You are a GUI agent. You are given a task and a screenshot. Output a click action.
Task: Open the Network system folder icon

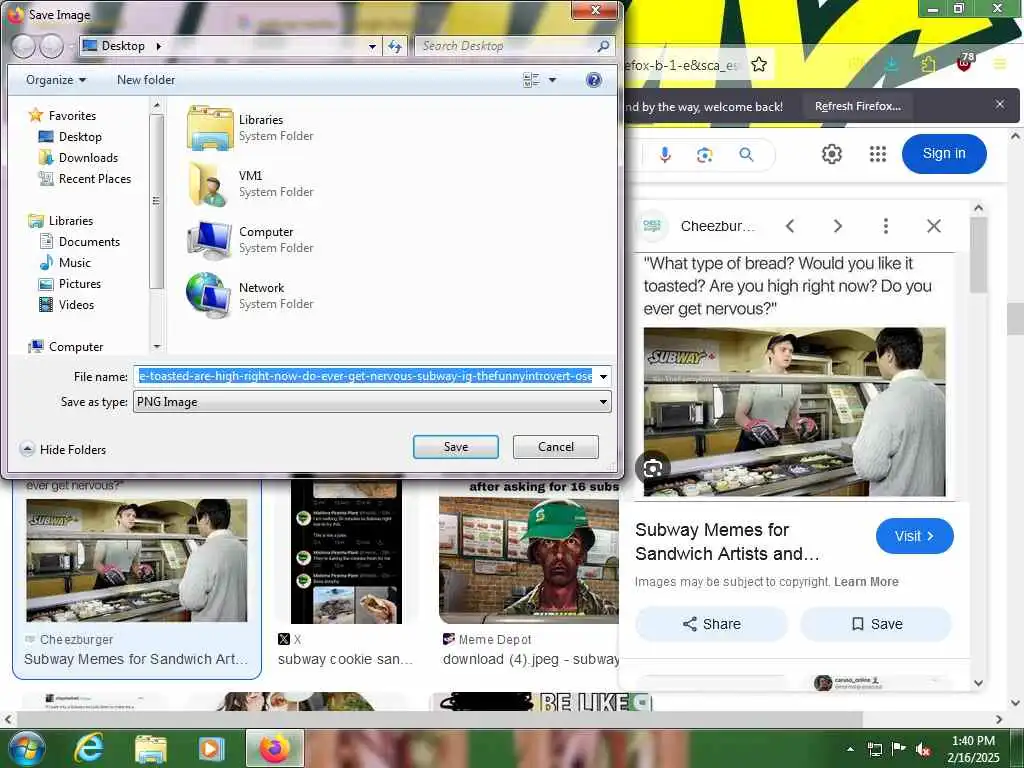pos(208,295)
